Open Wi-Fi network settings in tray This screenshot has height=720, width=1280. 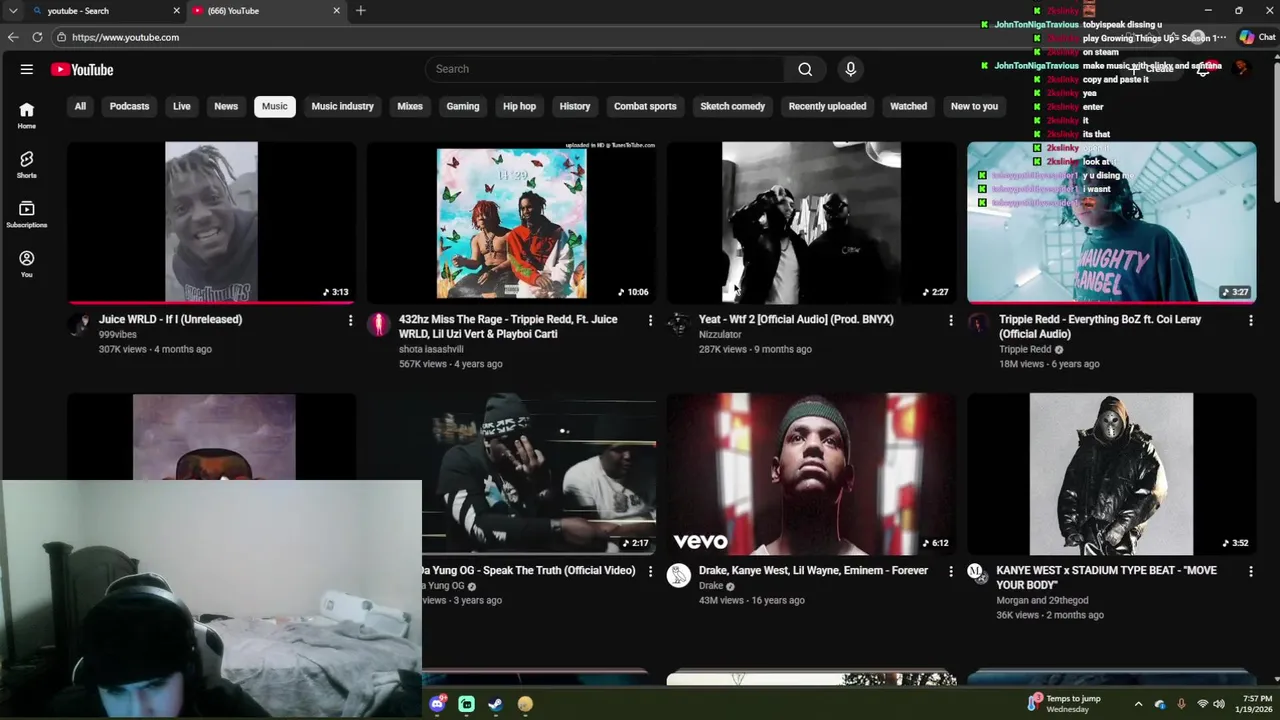coord(1202,704)
